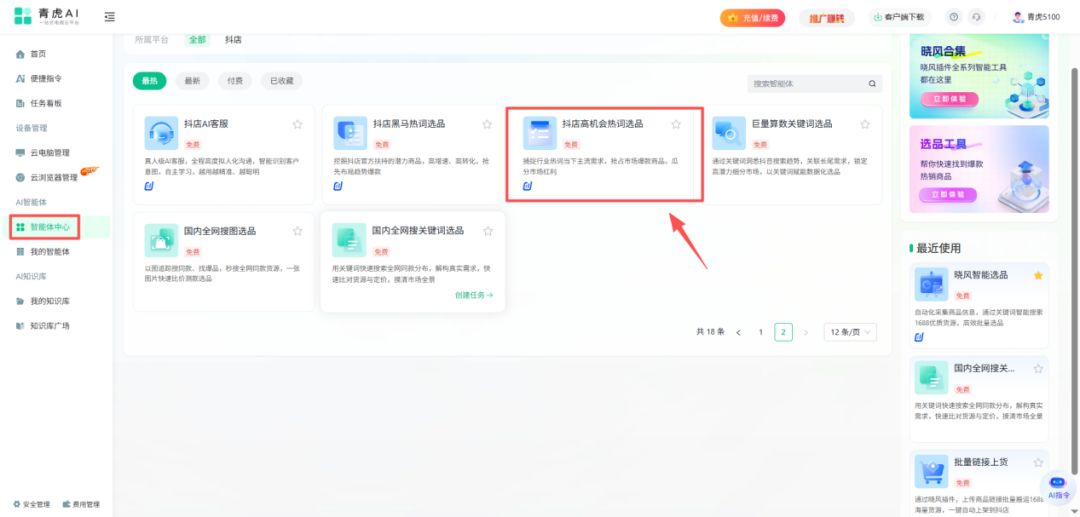
Task: Open the 抖店AI客服 headset icon
Action: [x=161, y=133]
